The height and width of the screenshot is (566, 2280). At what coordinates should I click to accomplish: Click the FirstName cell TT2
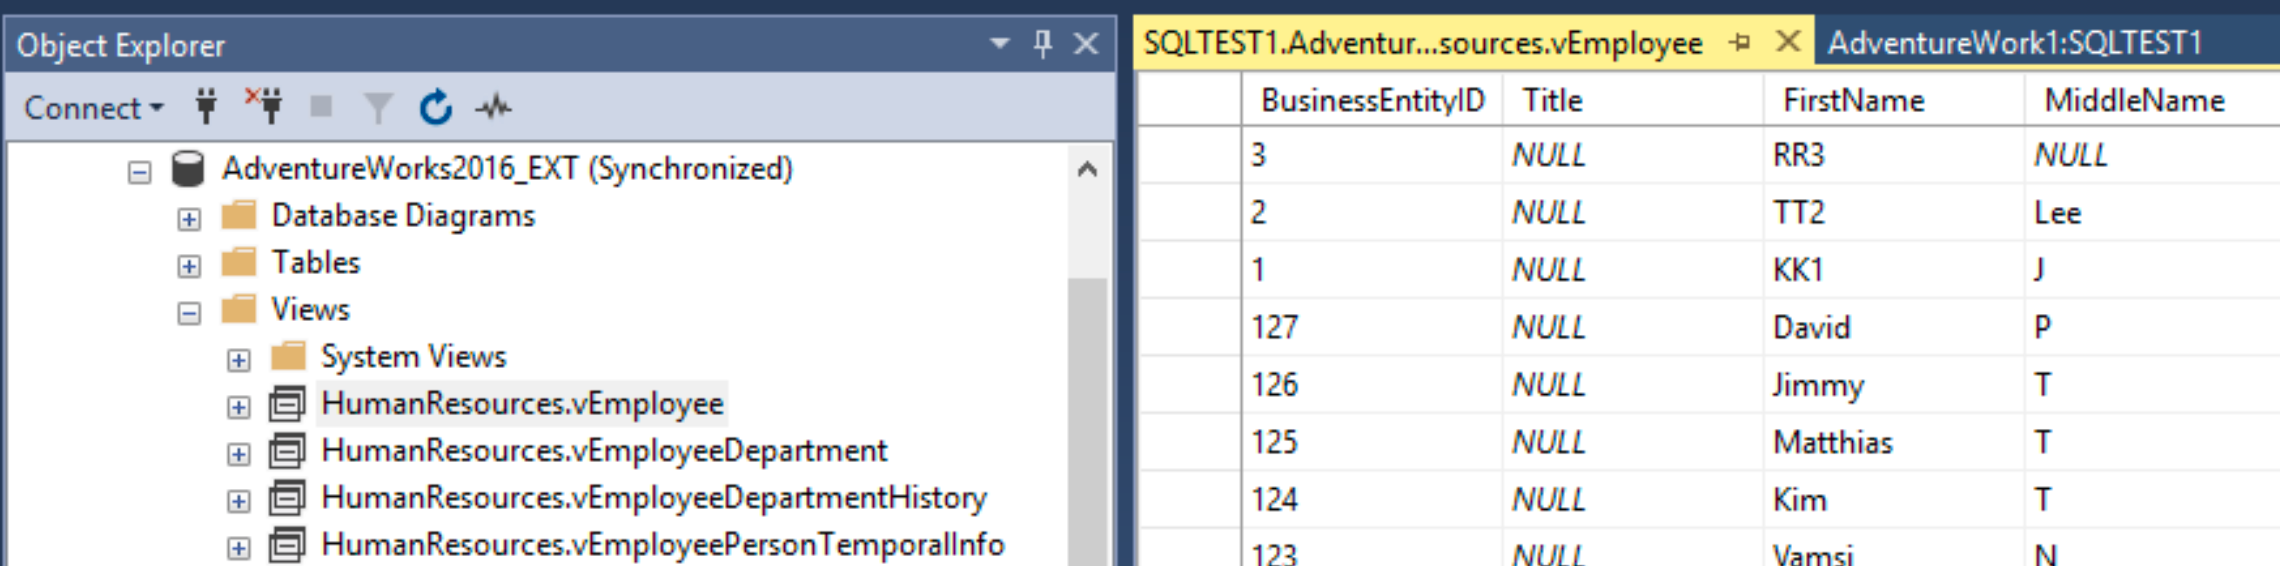click(1894, 212)
